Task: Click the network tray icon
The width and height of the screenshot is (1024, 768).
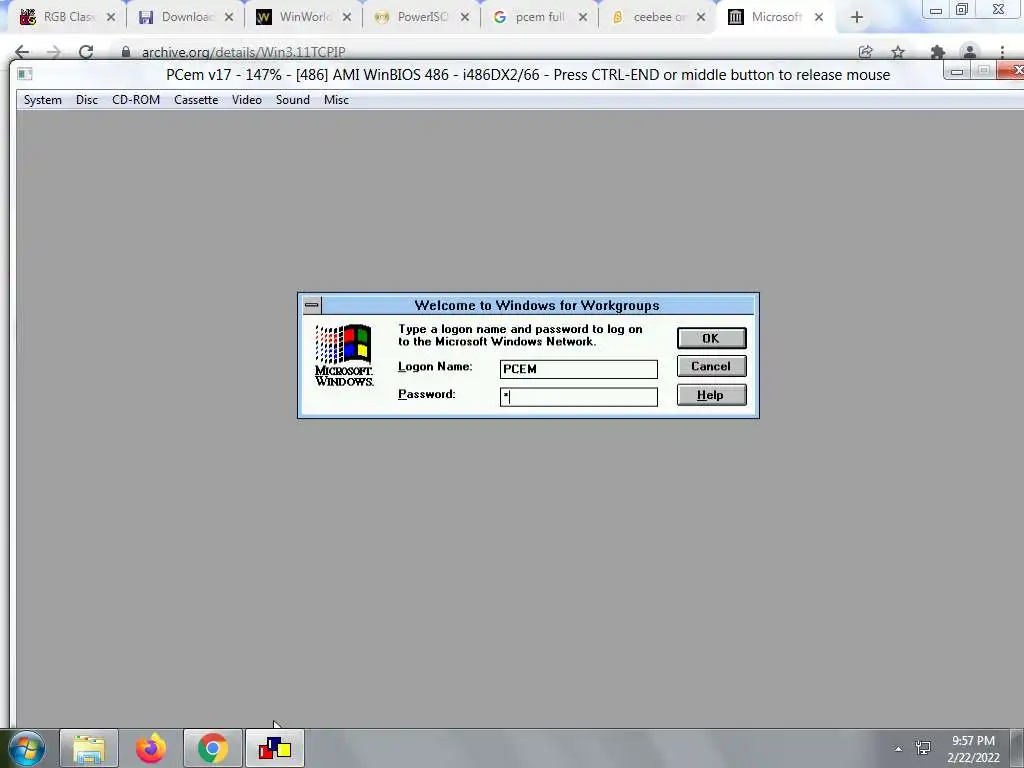Action: tap(923, 748)
